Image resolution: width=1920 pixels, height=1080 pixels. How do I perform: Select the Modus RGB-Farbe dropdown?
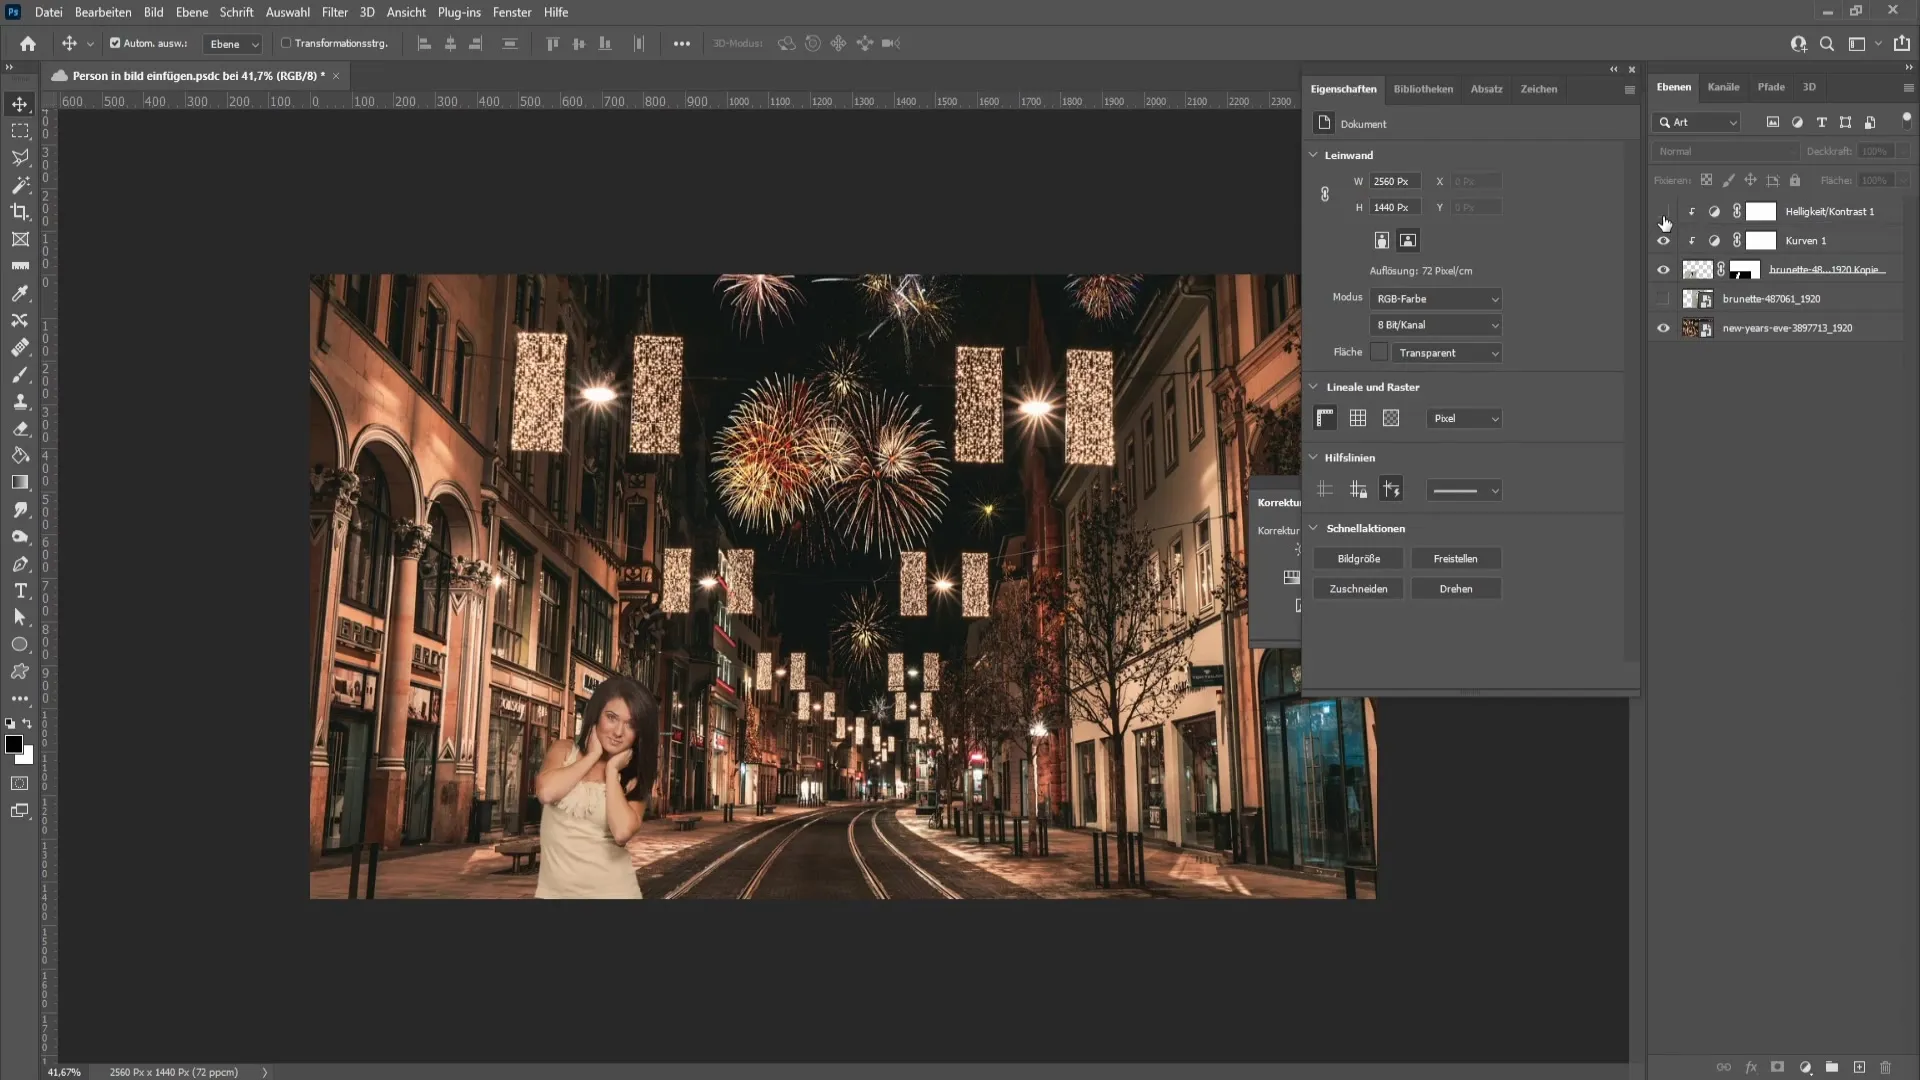(1436, 298)
